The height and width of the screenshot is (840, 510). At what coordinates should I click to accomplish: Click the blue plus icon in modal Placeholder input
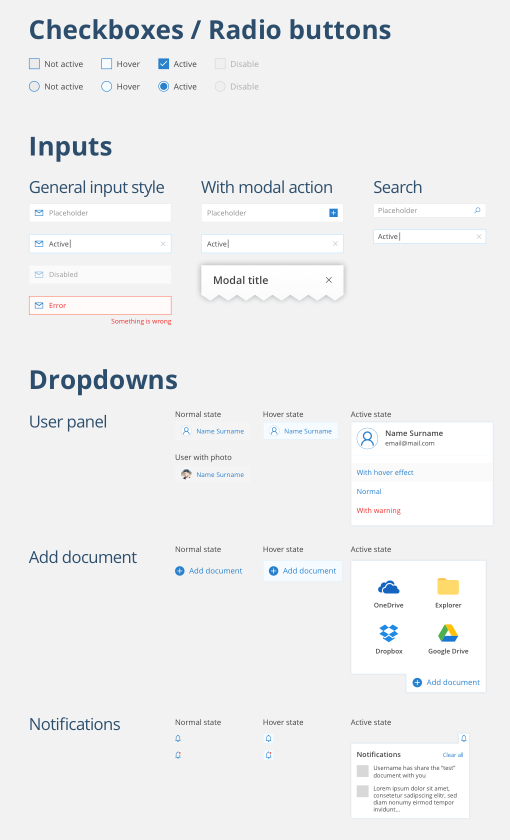[x=333, y=213]
